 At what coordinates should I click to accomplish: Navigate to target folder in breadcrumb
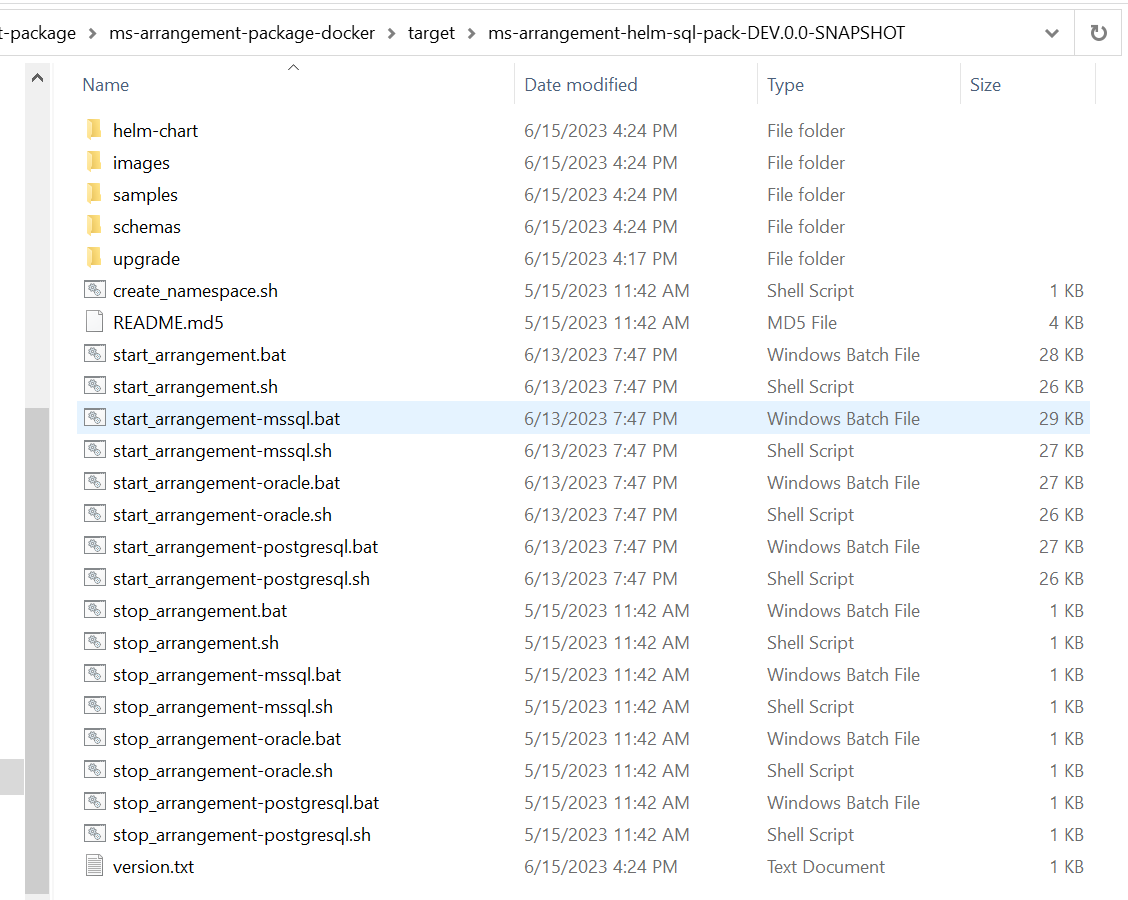[x=431, y=33]
